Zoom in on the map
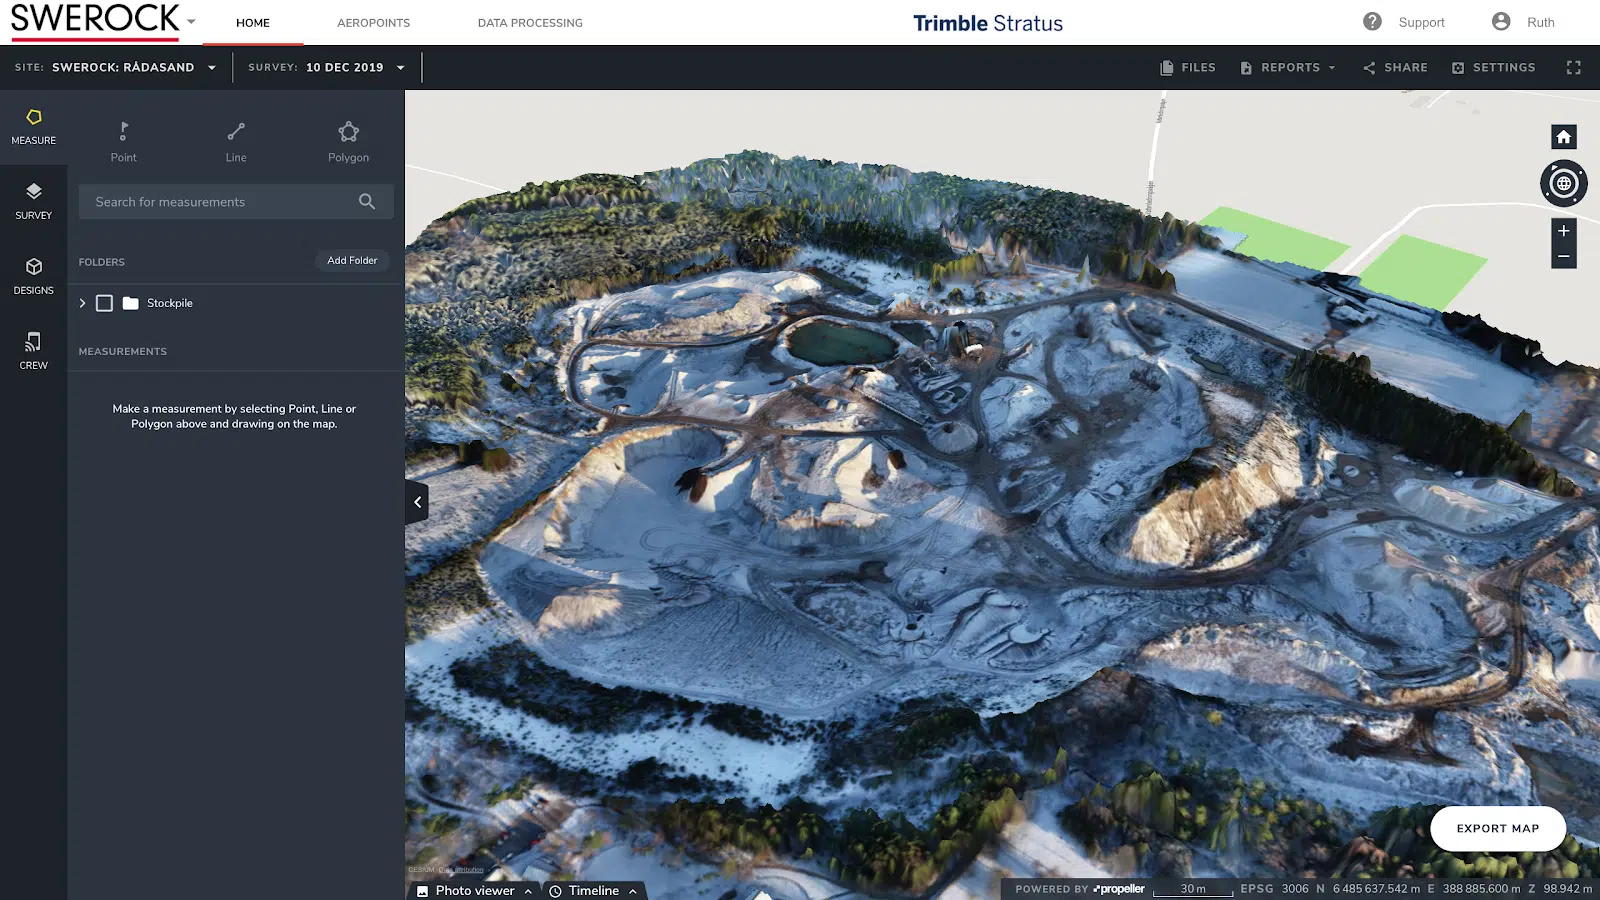The height and width of the screenshot is (900, 1600). tap(1563, 231)
